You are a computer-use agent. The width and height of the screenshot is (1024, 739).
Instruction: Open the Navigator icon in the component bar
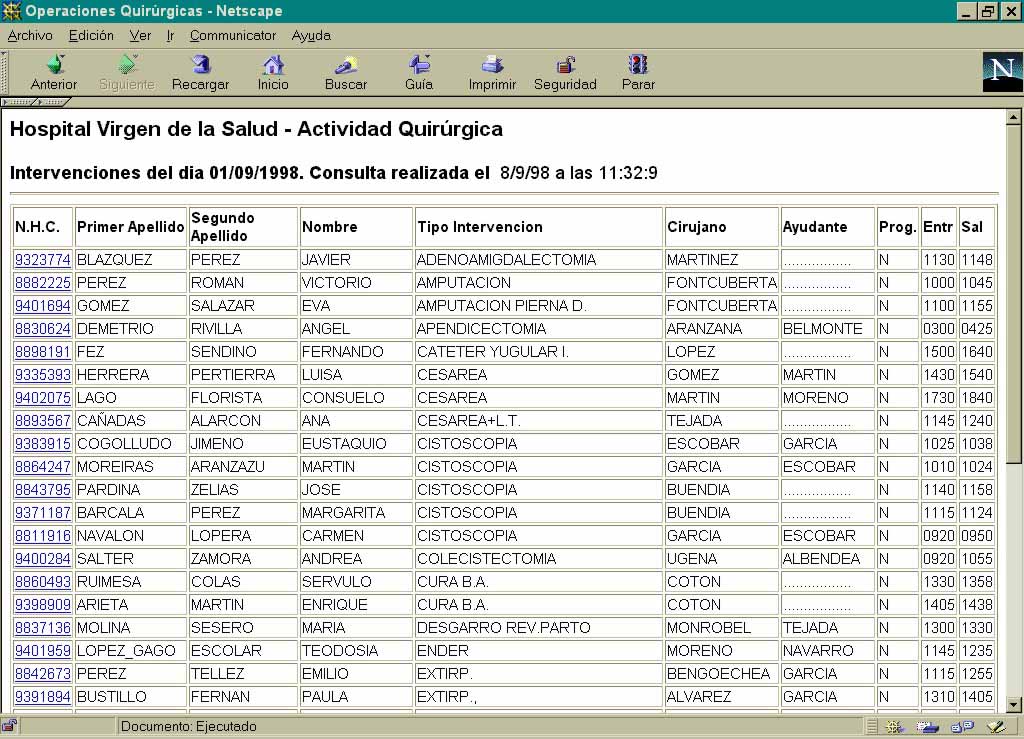(894, 727)
